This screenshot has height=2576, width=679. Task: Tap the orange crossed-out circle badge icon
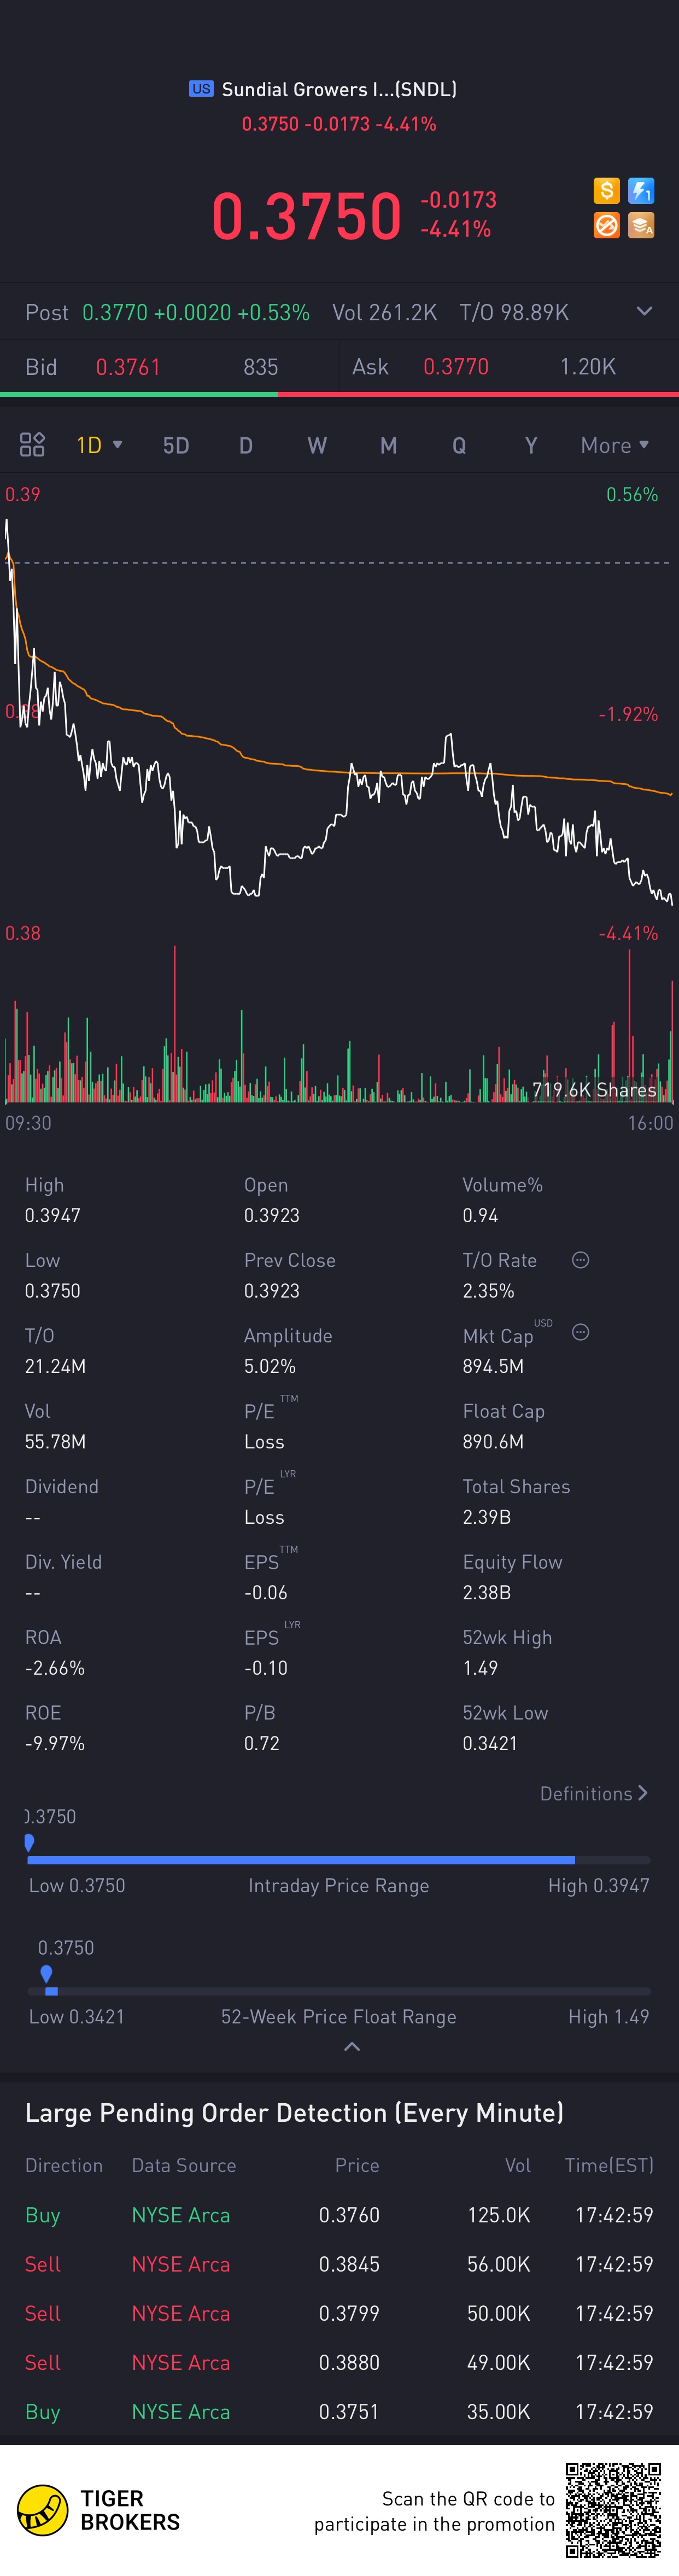(606, 225)
